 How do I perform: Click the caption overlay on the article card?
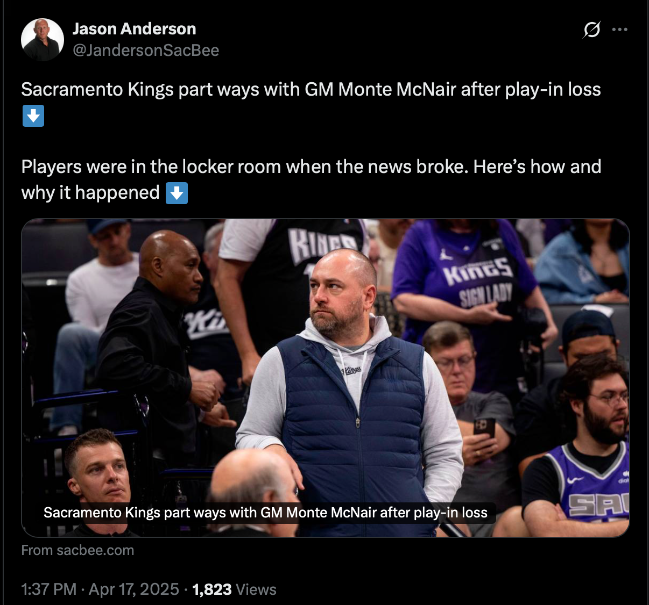(265, 513)
